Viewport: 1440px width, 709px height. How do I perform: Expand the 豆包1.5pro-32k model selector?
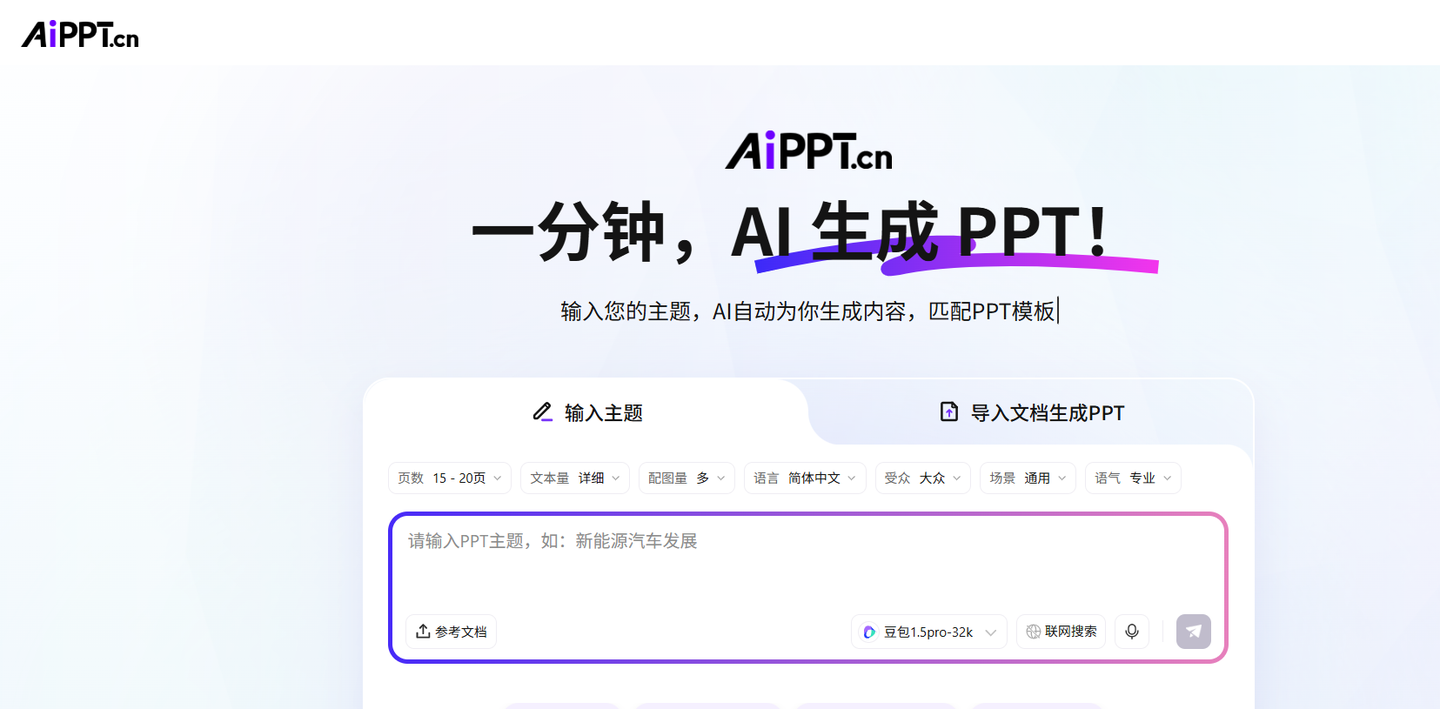[929, 632]
